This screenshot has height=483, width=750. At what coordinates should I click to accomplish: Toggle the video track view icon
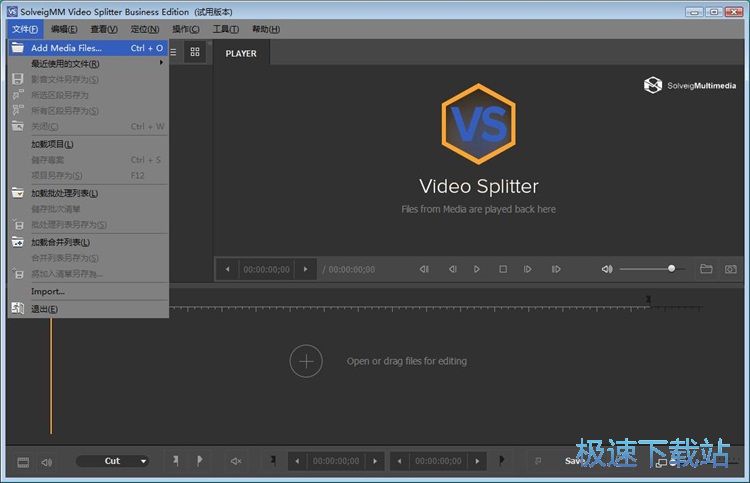pyautogui.click(x=23, y=461)
